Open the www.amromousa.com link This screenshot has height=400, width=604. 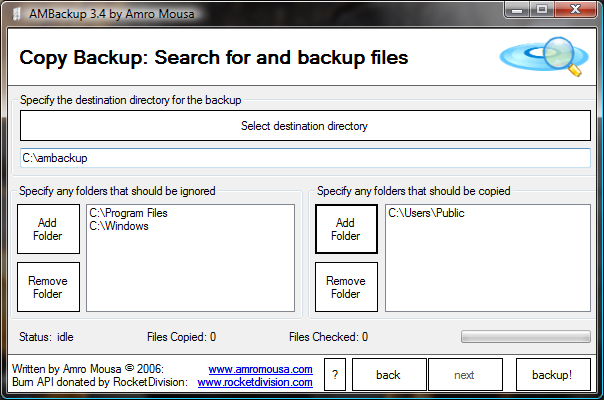(260, 369)
